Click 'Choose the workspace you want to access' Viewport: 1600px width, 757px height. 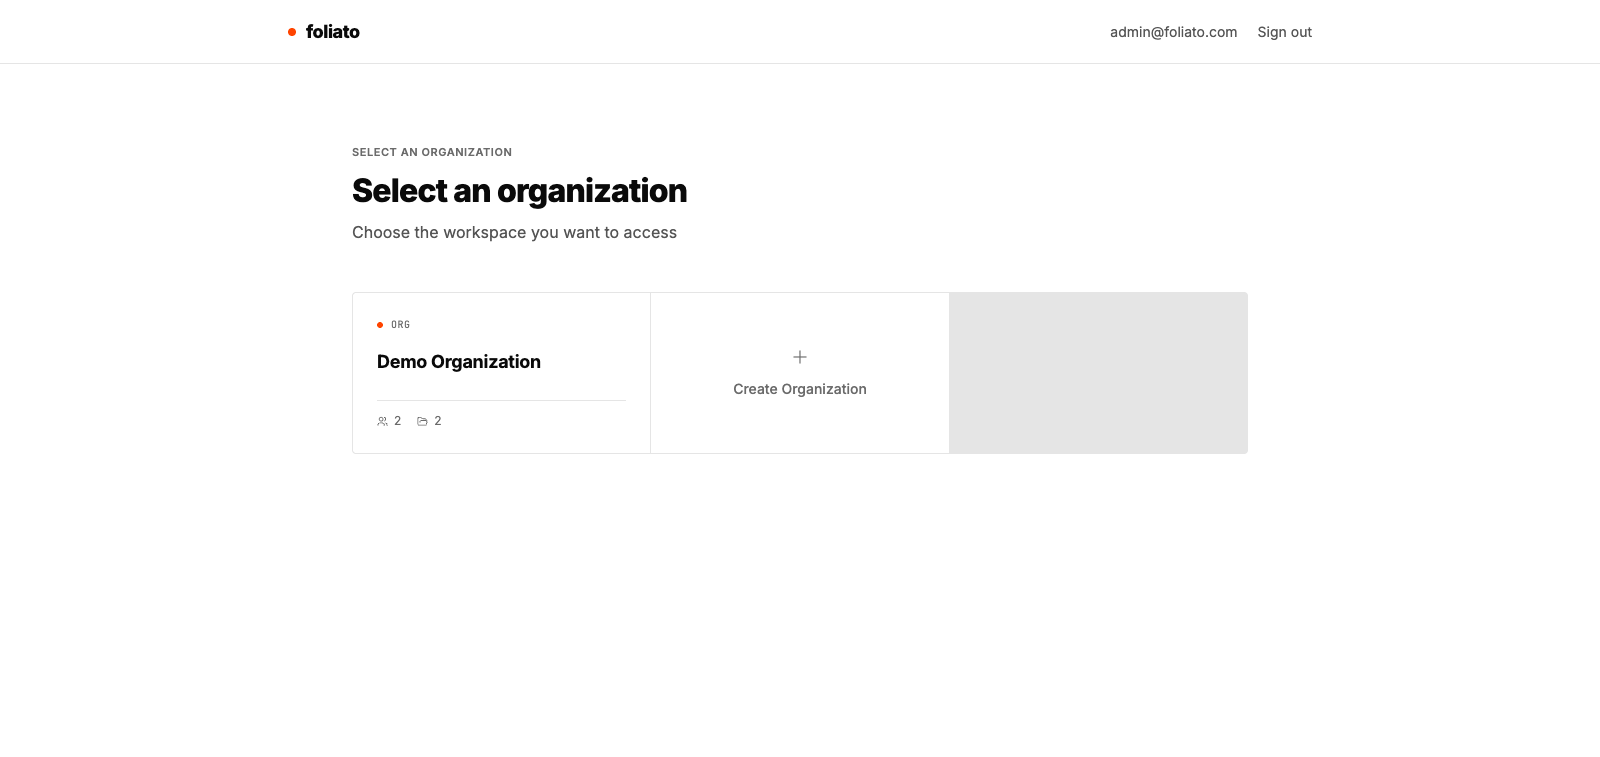point(514,232)
